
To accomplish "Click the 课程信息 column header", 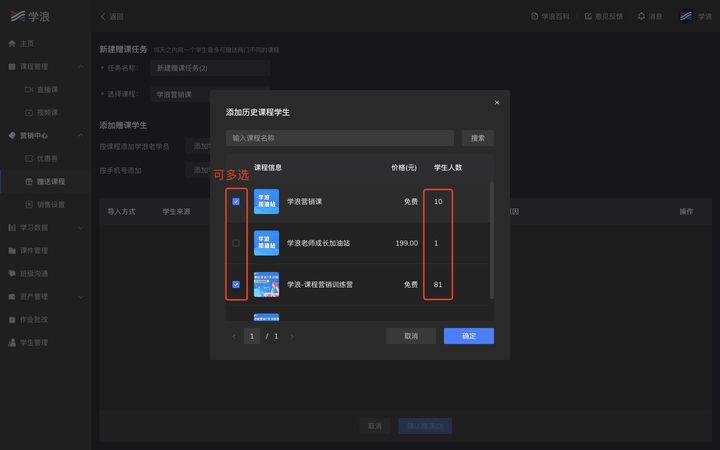I will point(268,168).
